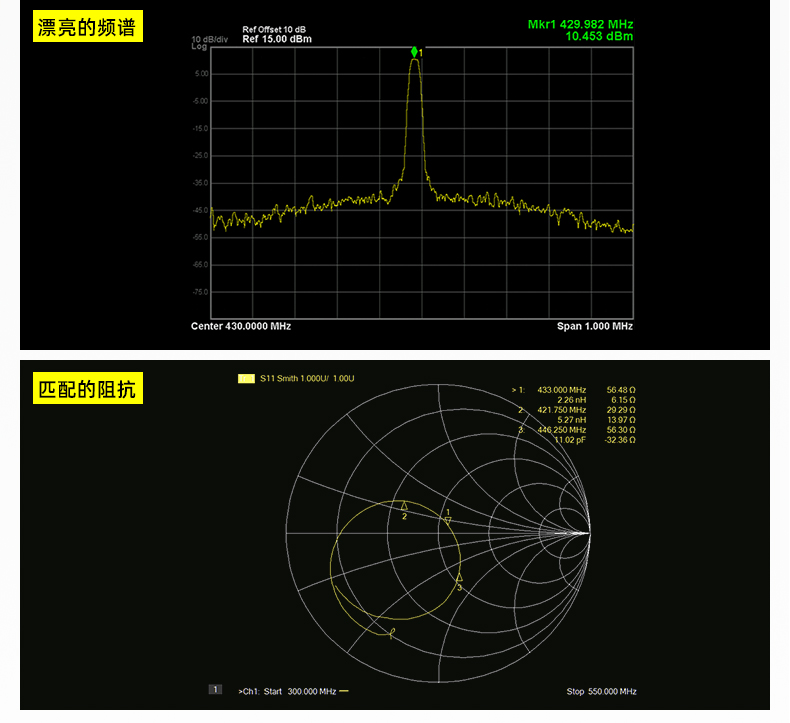Viewport: 790px width, 723px height.
Task: Select the Center 430.0000 MHz label
Action: coord(241,326)
